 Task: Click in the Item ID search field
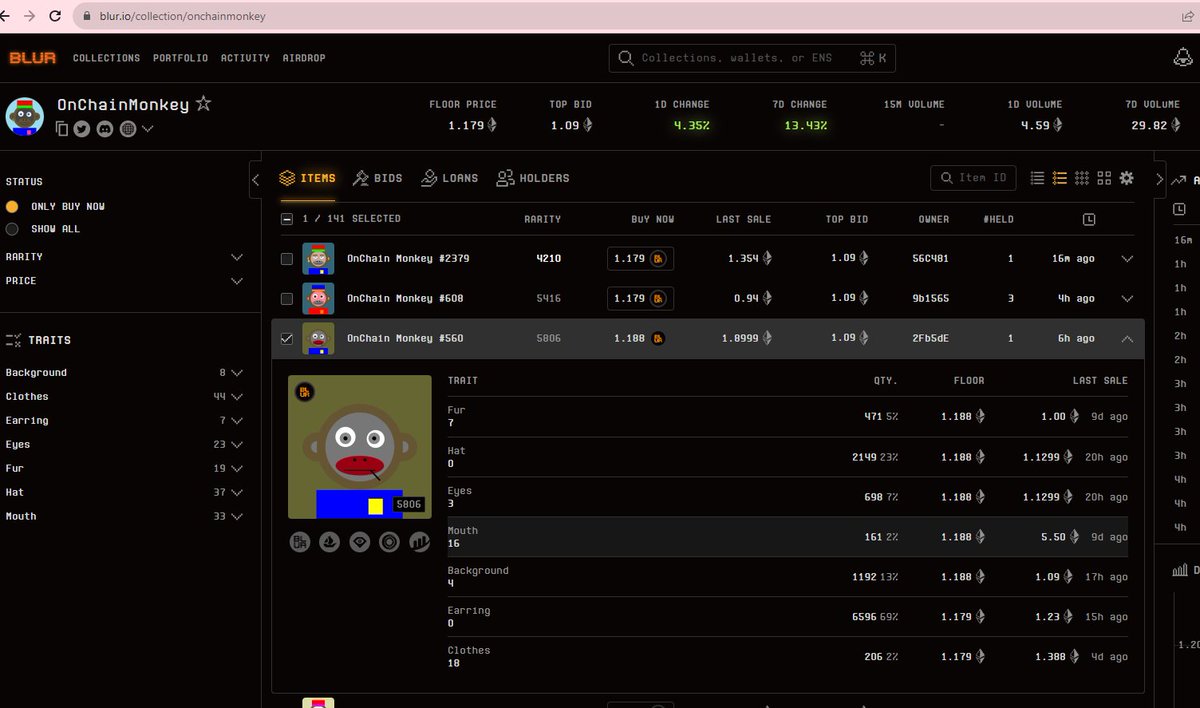click(973, 177)
